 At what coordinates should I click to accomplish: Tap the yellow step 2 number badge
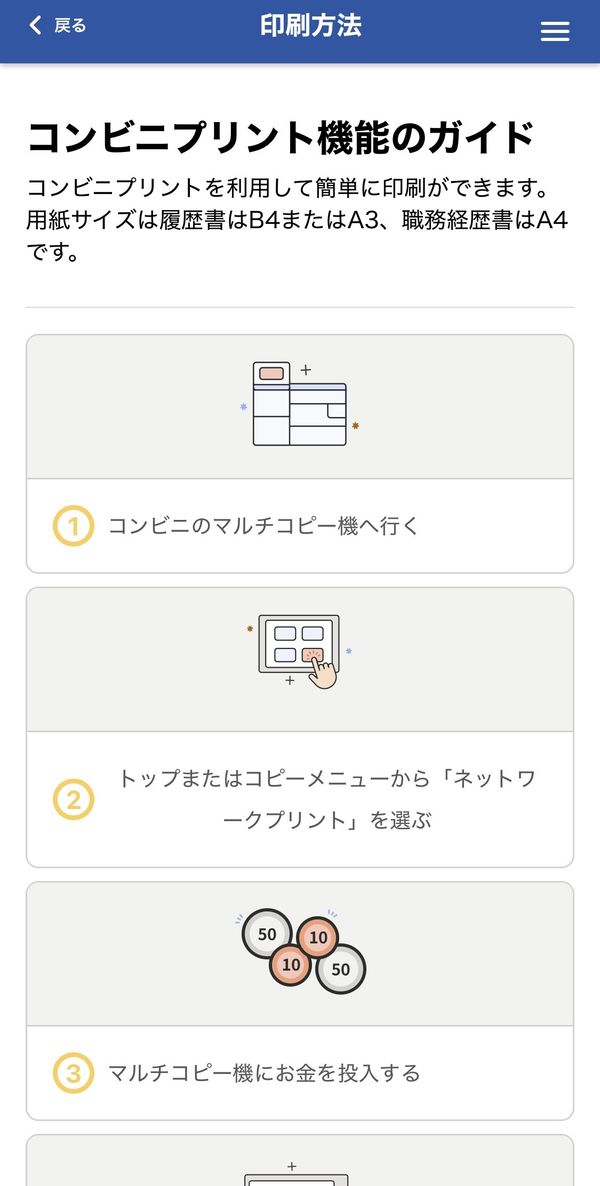pos(73,799)
